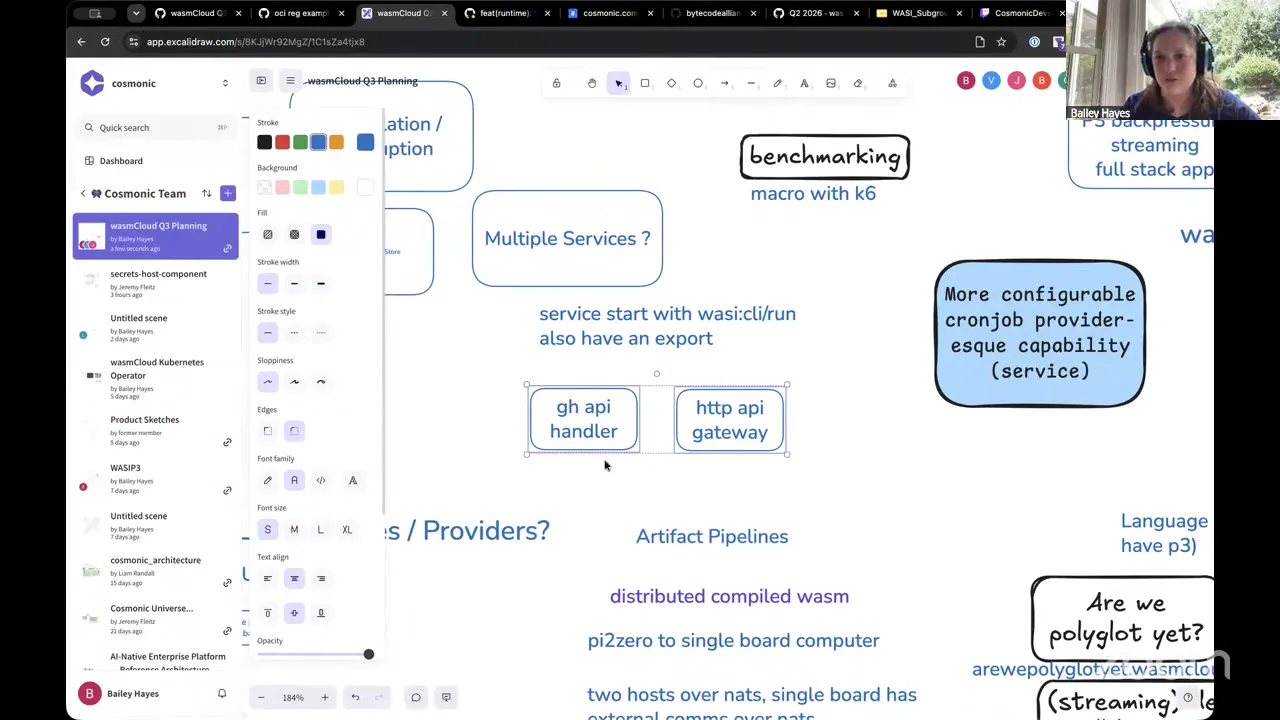Set edges to sharp
The width and height of the screenshot is (1280, 720).
[267, 431]
